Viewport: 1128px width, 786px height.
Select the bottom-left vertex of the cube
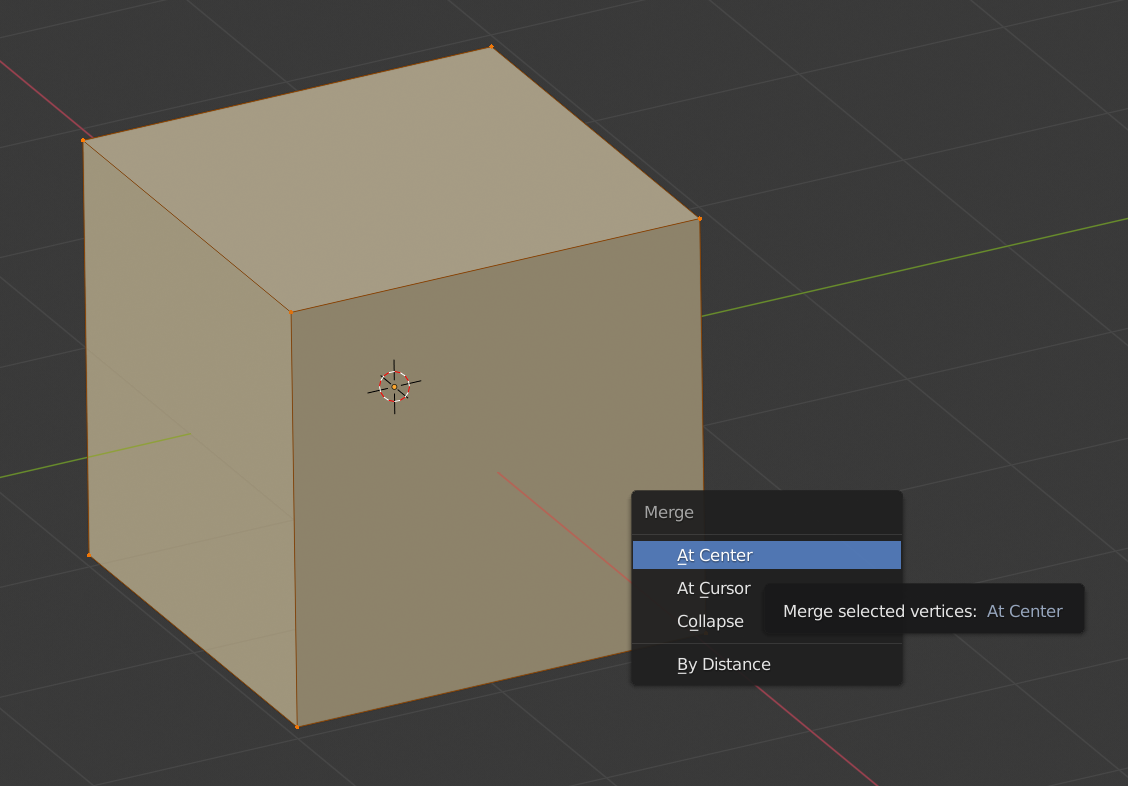89,554
